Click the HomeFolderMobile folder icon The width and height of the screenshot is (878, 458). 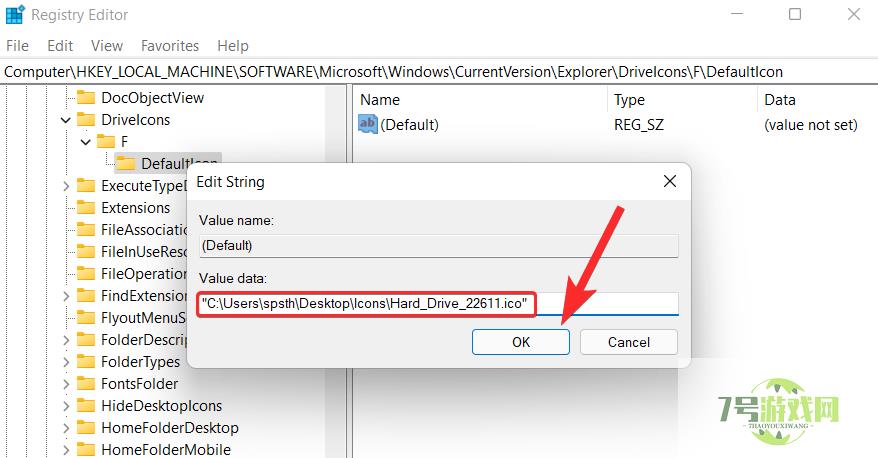tap(86, 450)
